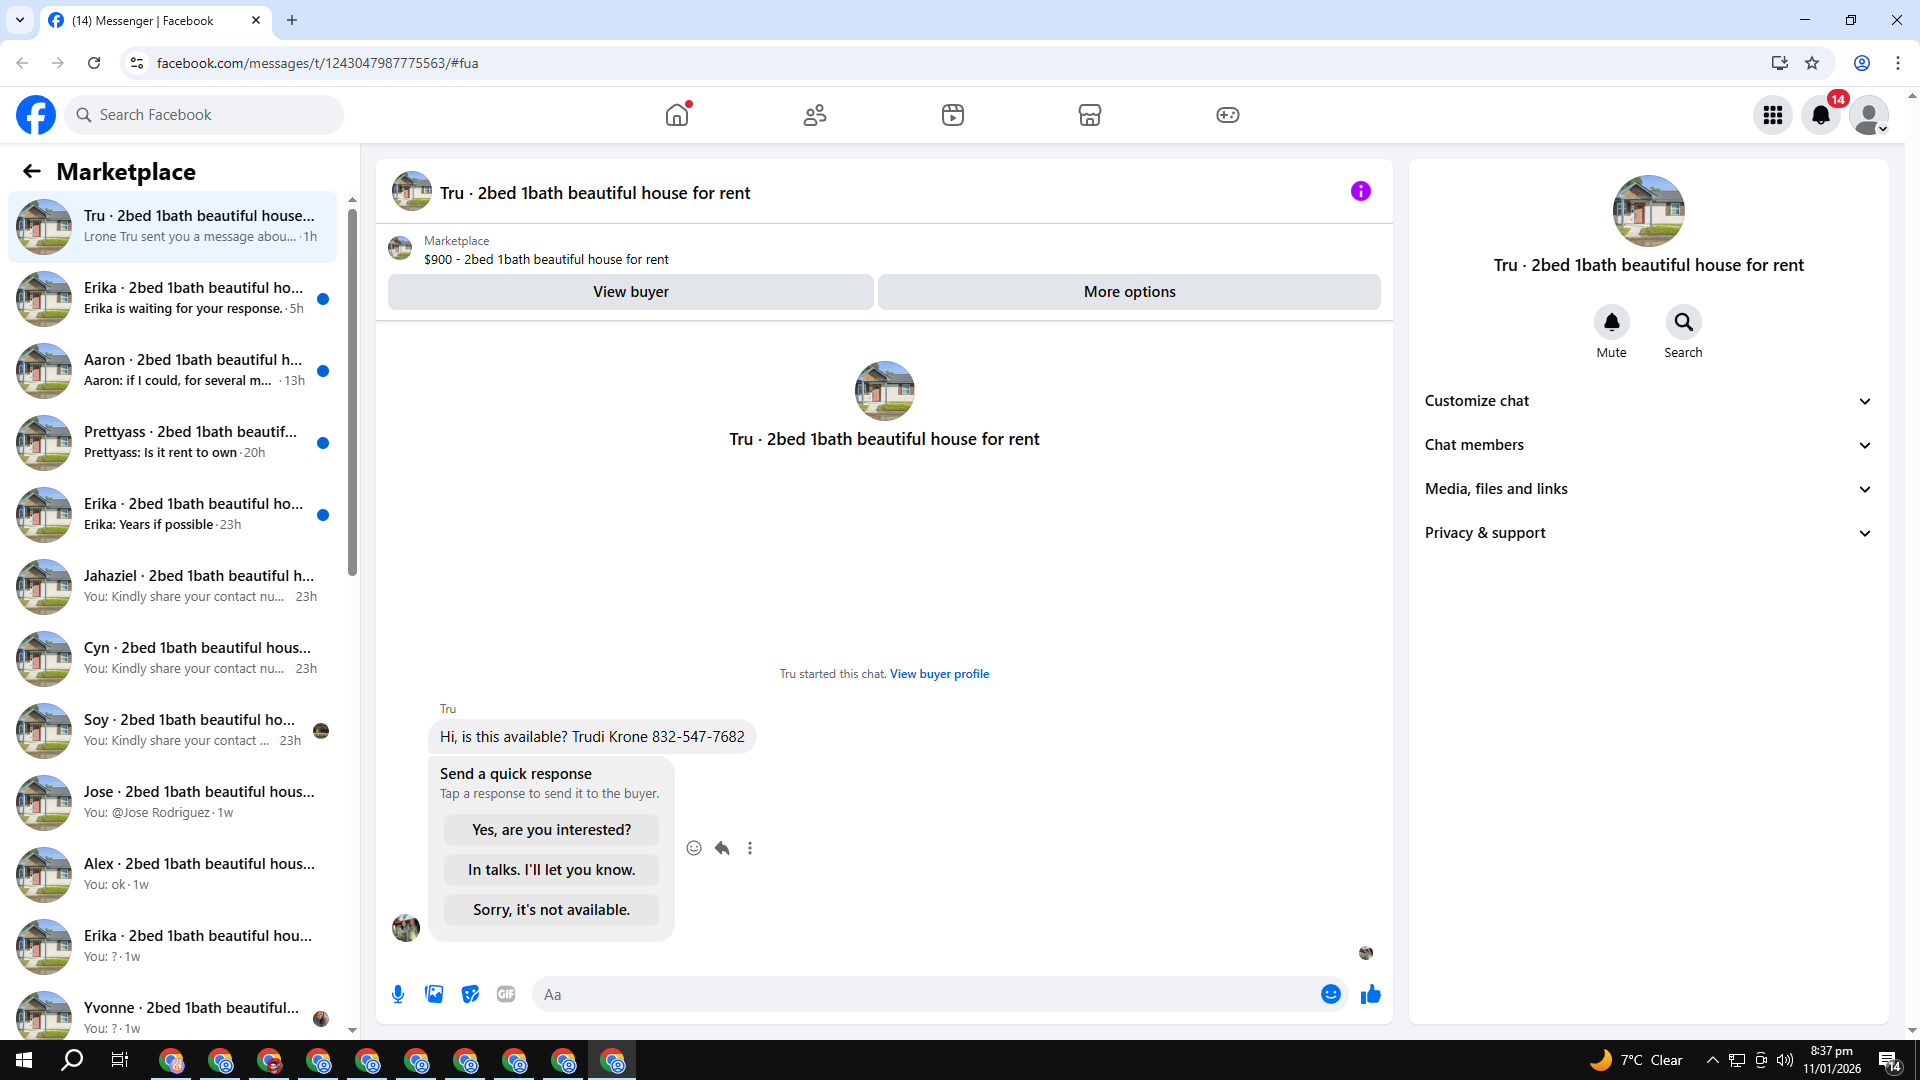Viewport: 1920px width, 1080px height.
Task: Open the Windows Start menu
Action: (x=24, y=1060)
